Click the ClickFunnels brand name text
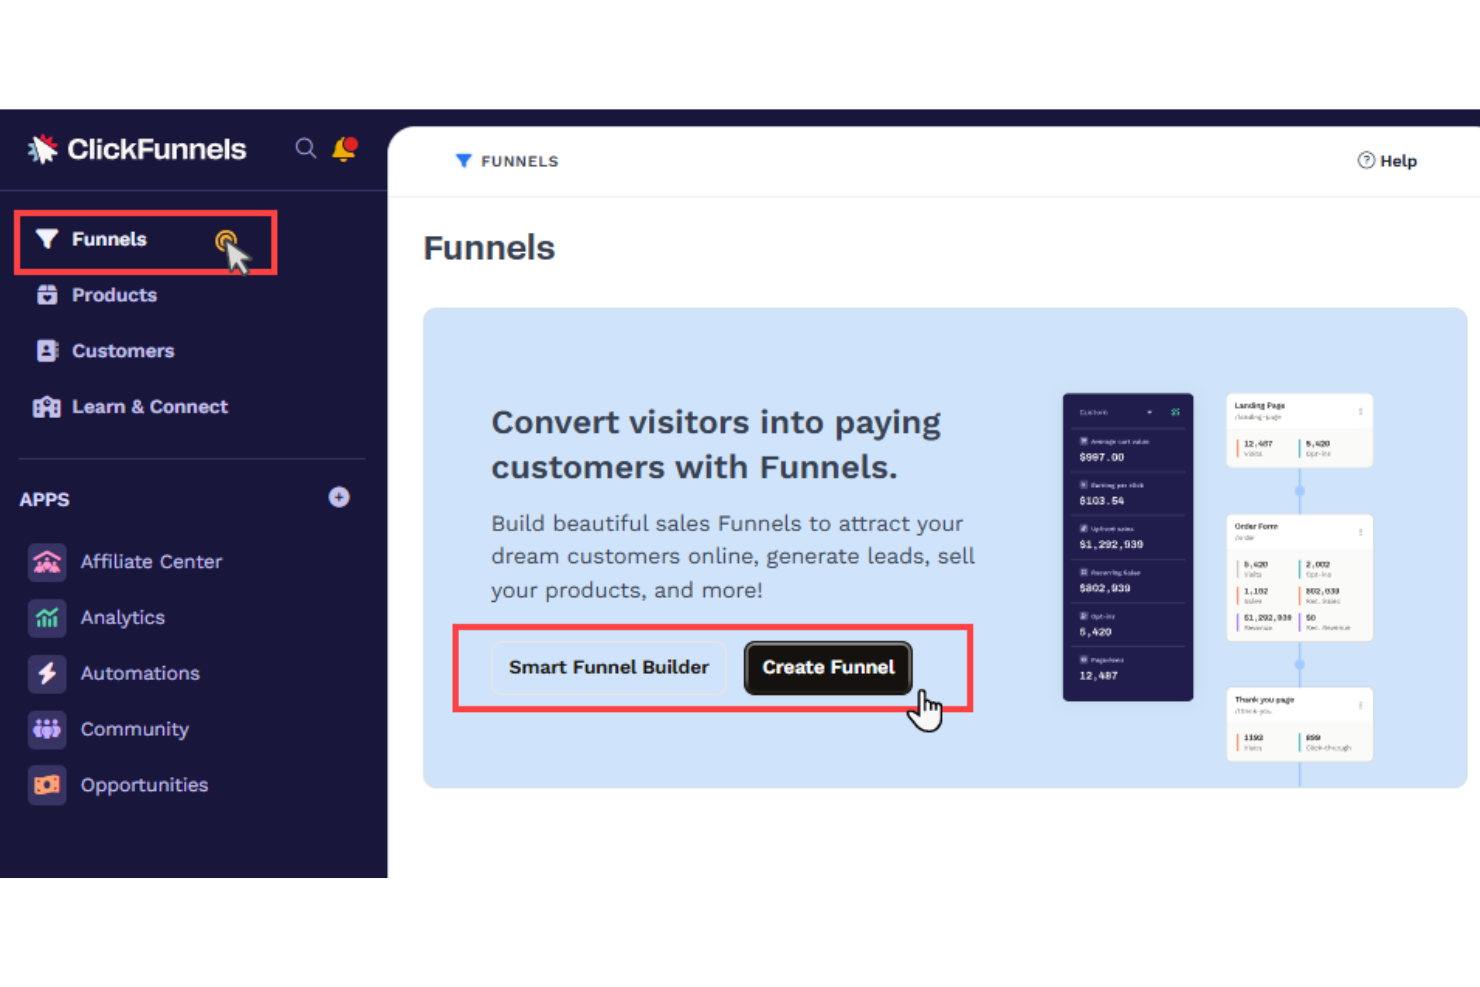 [x=156, y=149]
